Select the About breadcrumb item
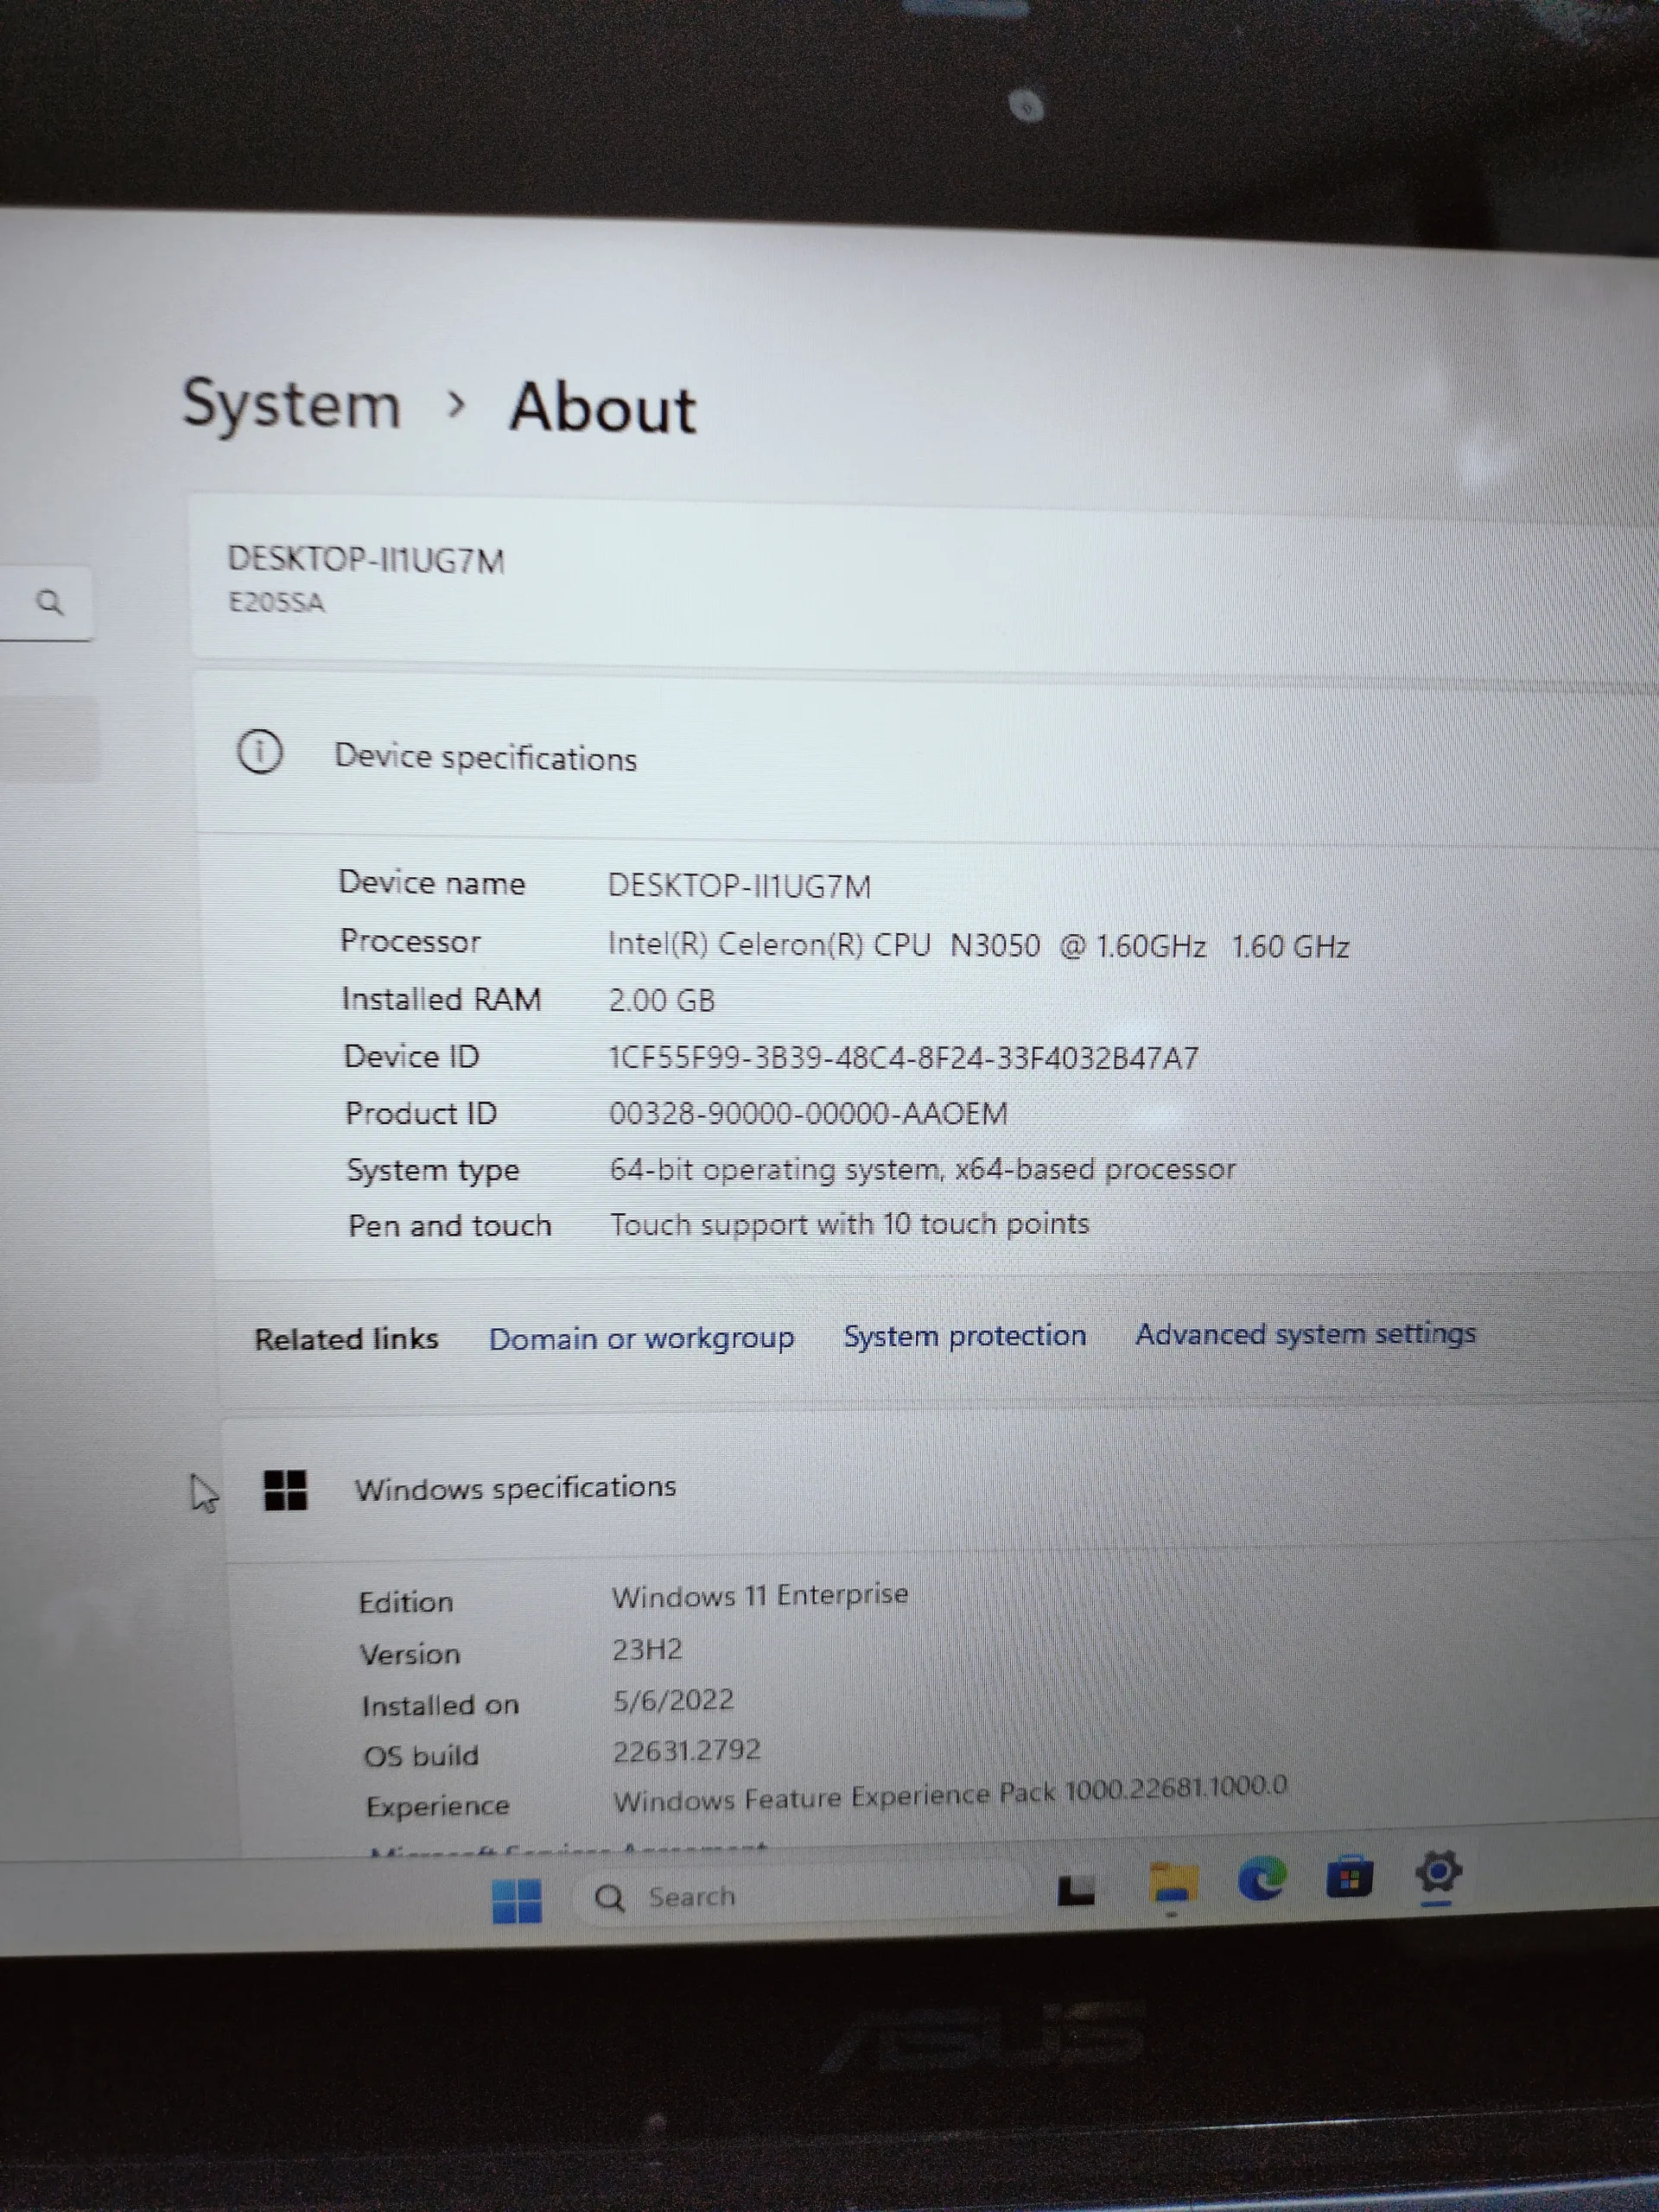The image size is (1659, 2212). click(x=602, y=408)
